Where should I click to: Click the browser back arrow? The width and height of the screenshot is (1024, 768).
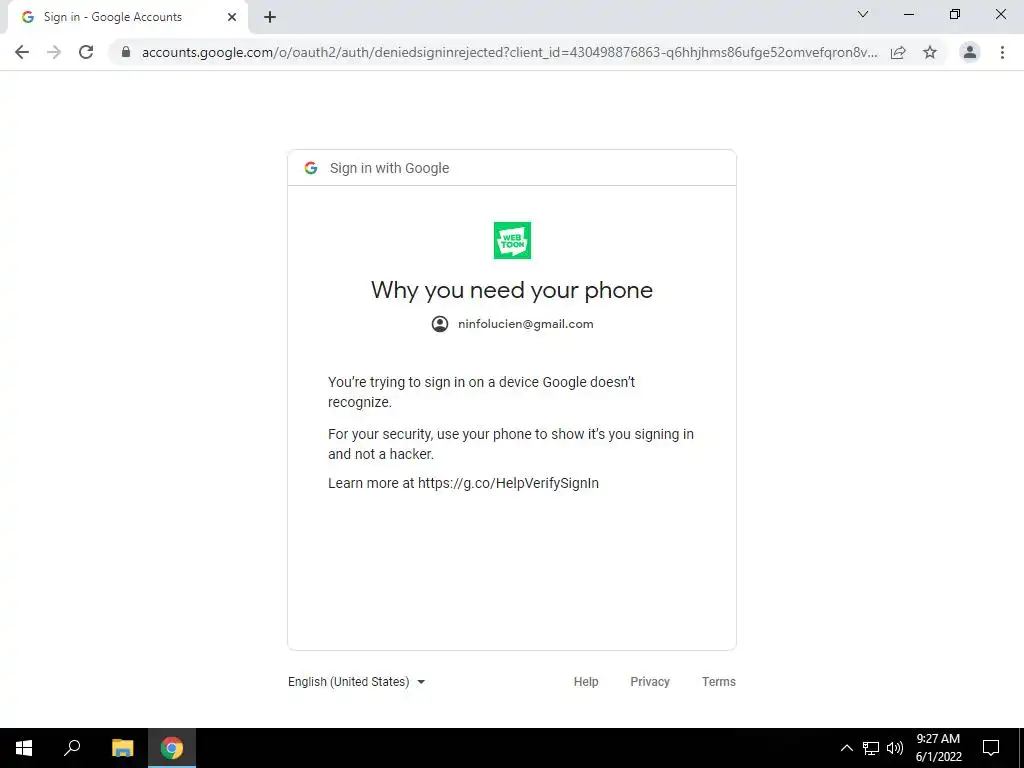coord(22,52)
